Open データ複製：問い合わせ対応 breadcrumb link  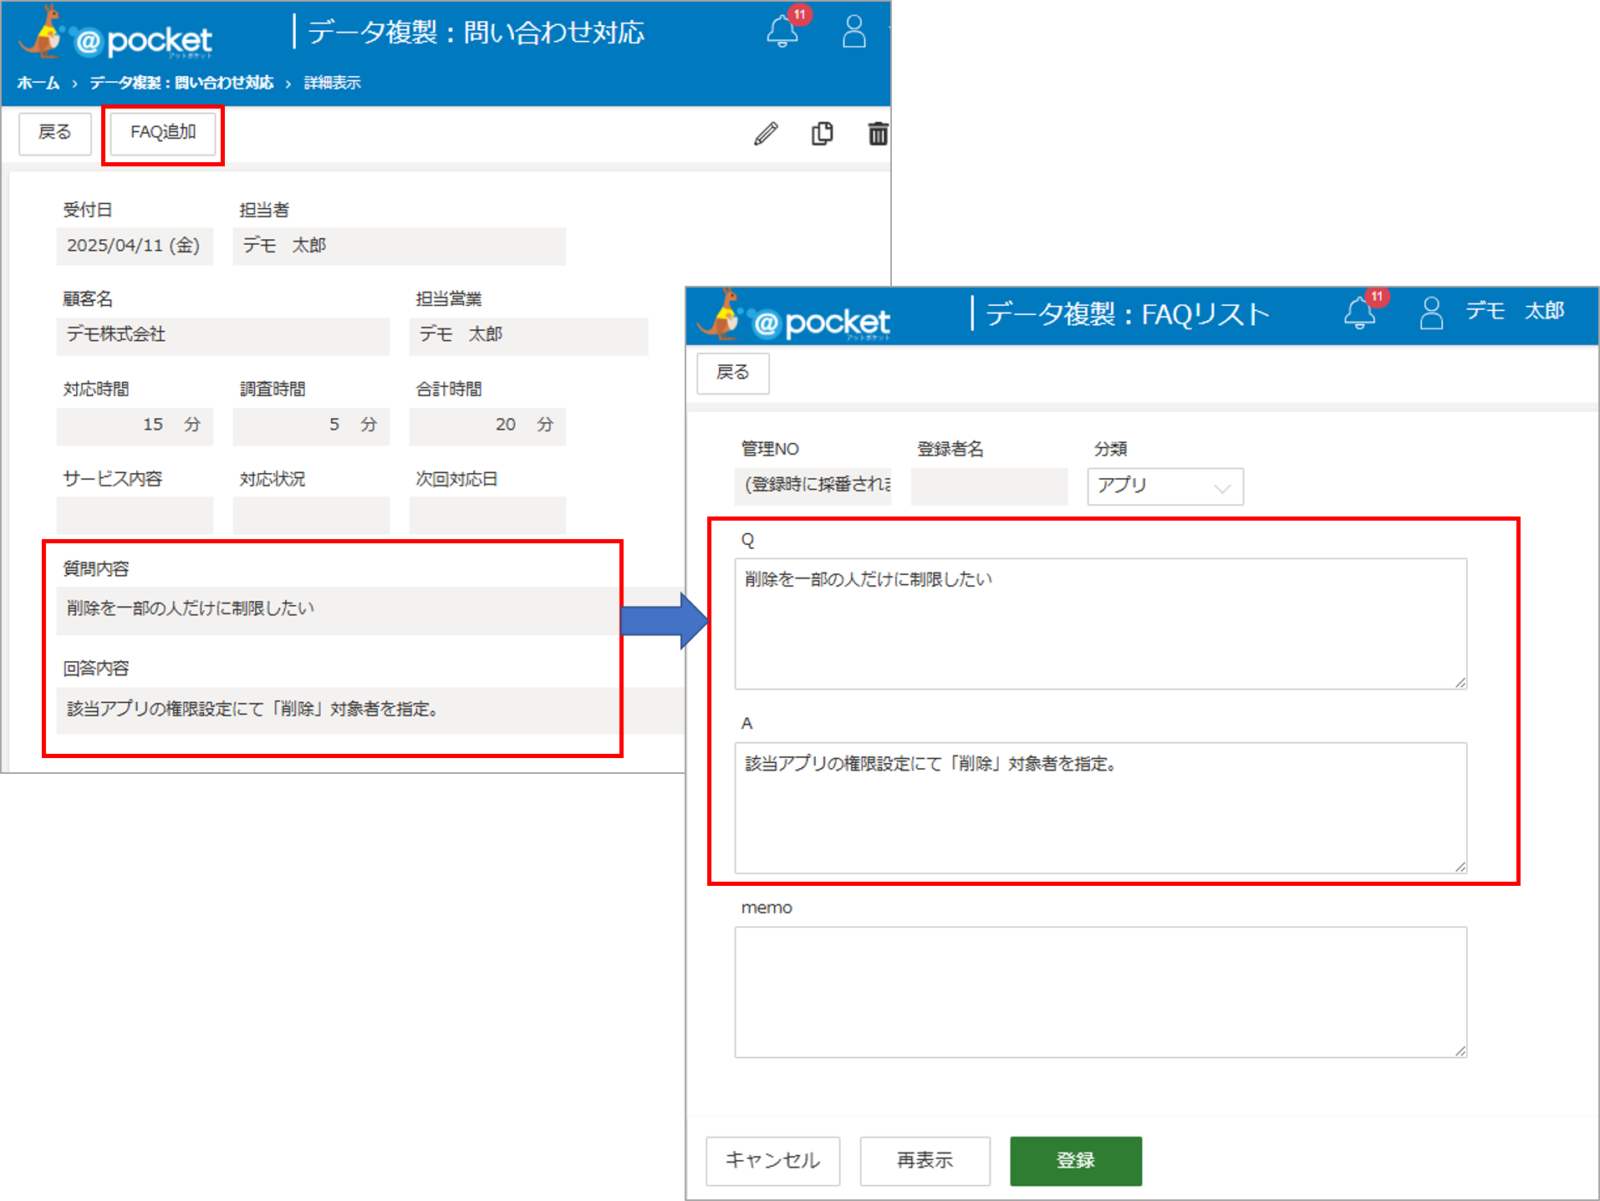pyautogui.click(x=181, y=83)
